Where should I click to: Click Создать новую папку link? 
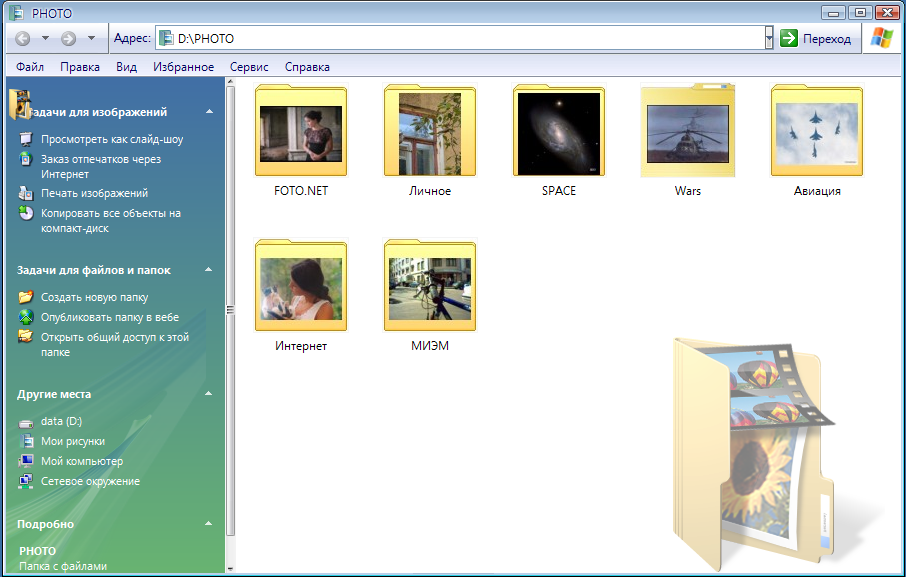[x=94, y=297]
